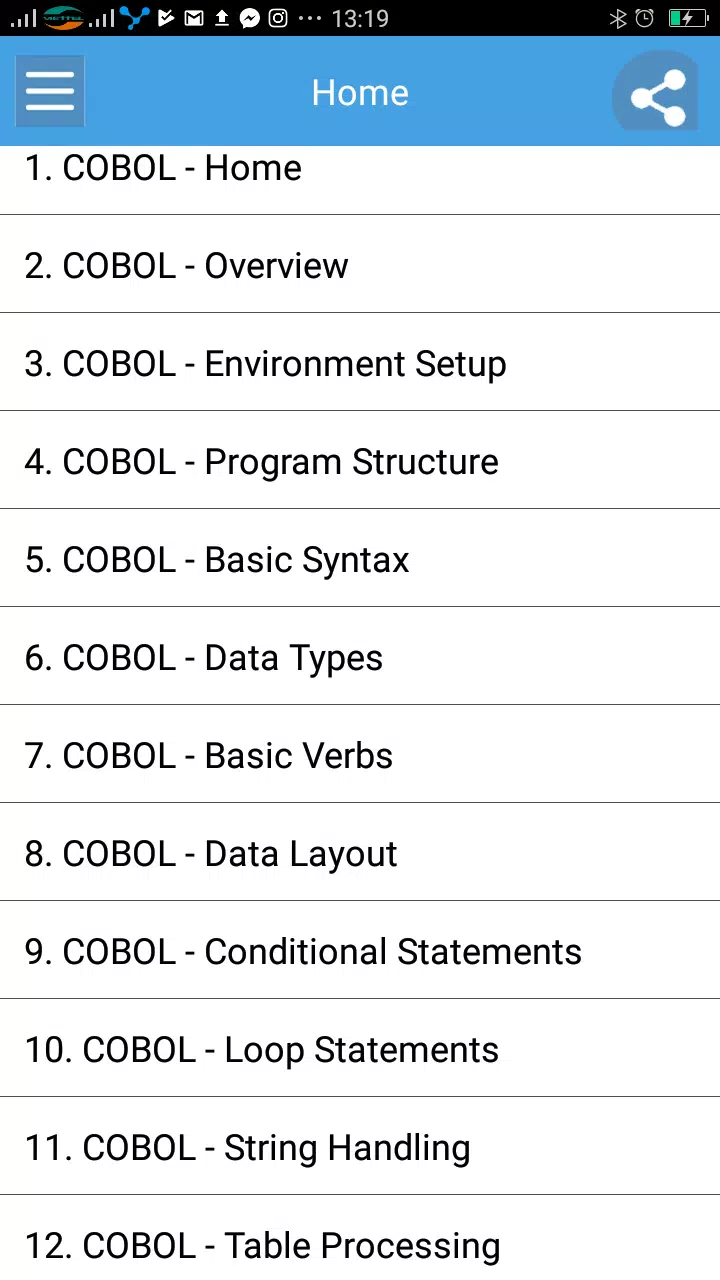720x1280 pixels.
Task: Select COBOL - Data Types item
Action: 360,656
